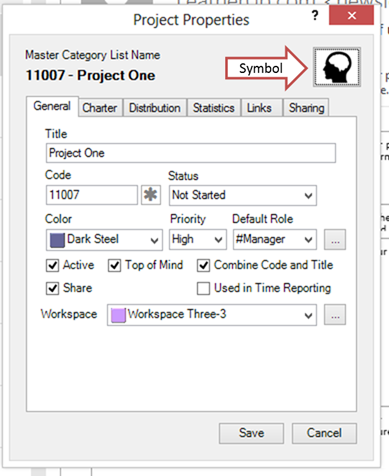Open the Statistics tab

tap(213, 108)
